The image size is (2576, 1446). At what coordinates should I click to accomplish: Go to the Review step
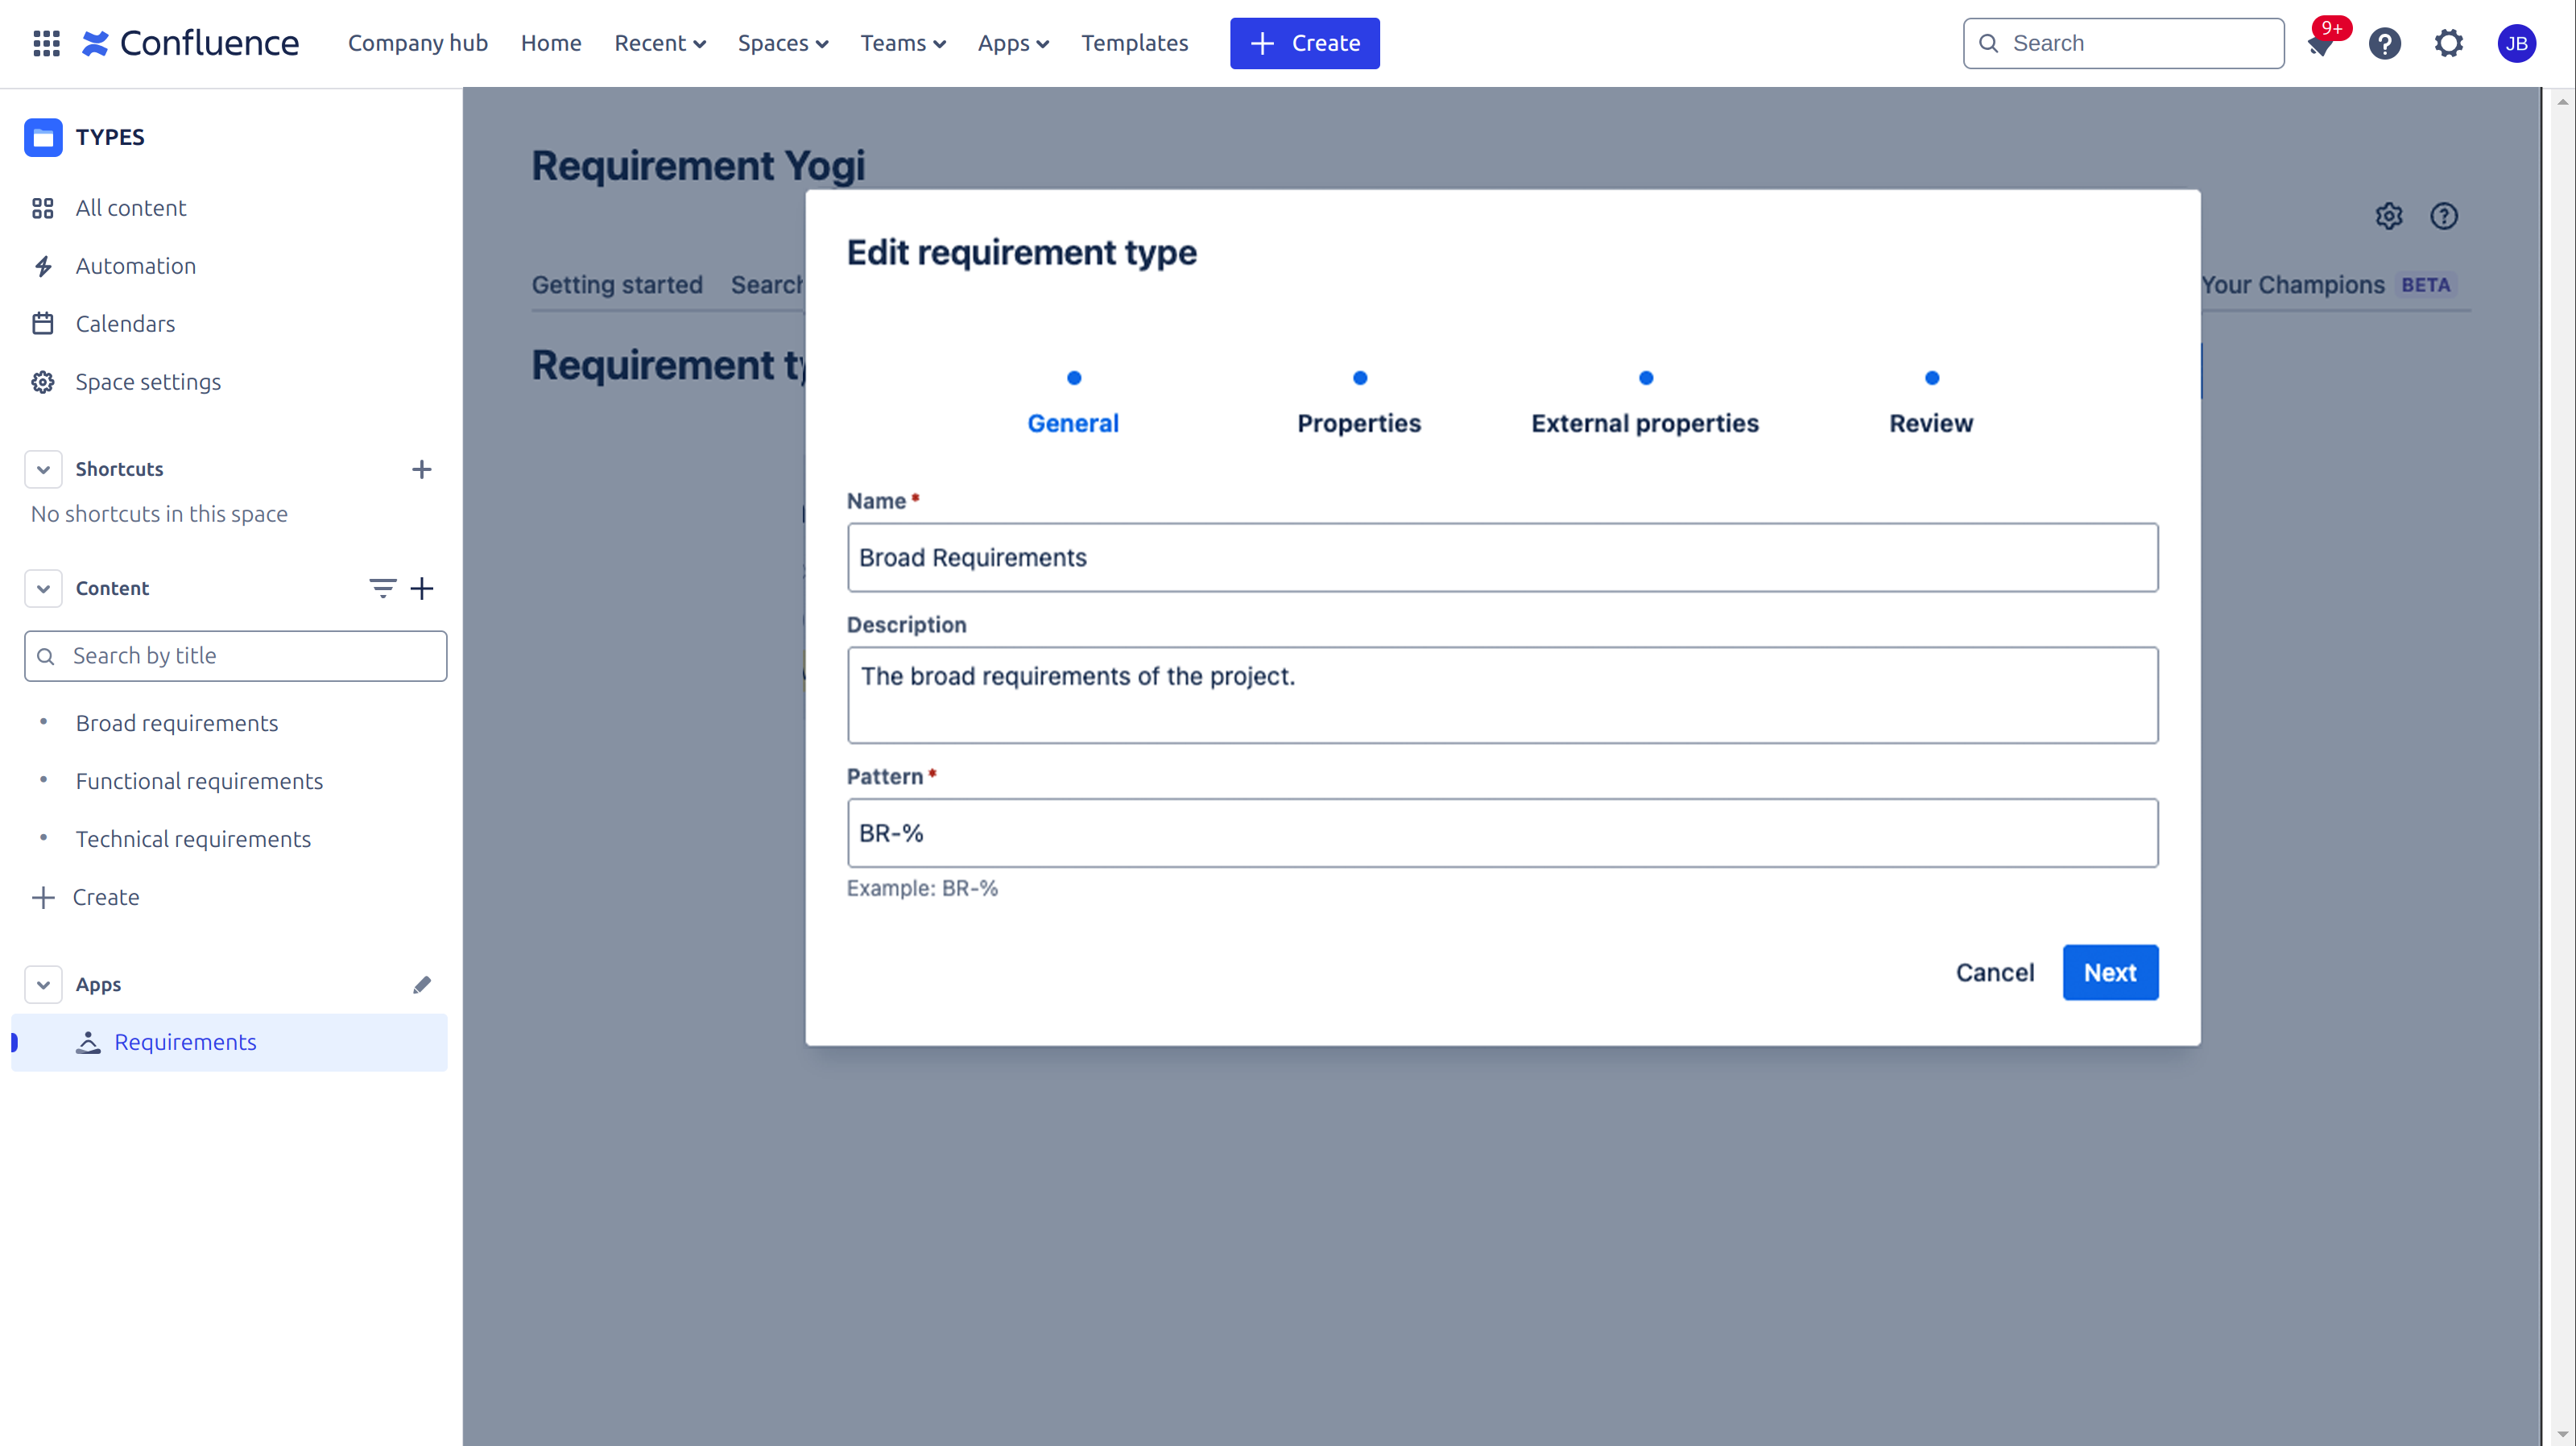(1930, 423)
